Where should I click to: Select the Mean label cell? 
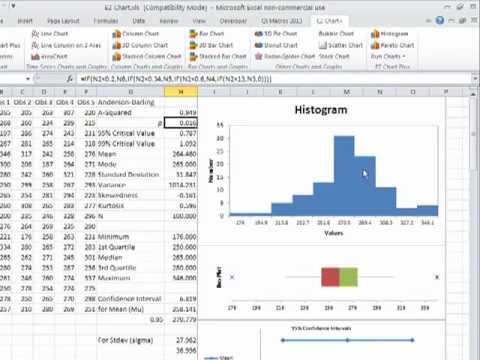coord(131,154)
